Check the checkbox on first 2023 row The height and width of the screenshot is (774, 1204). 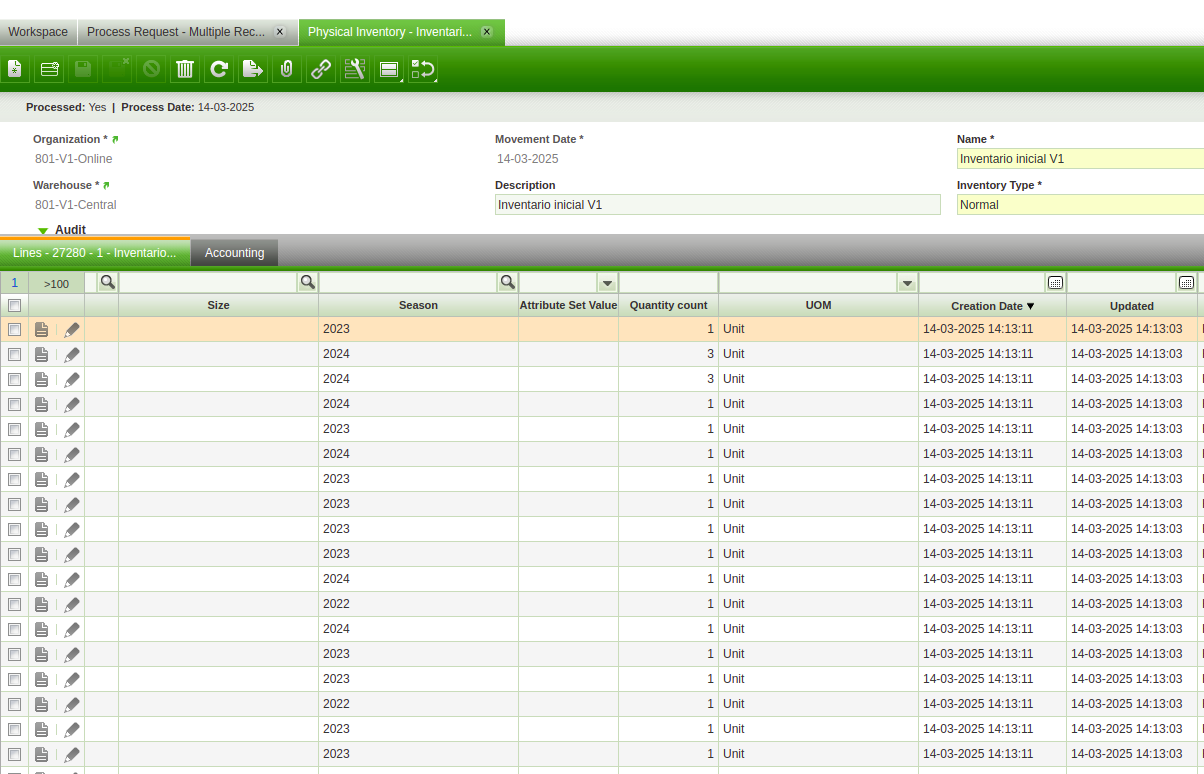point(14,329)
